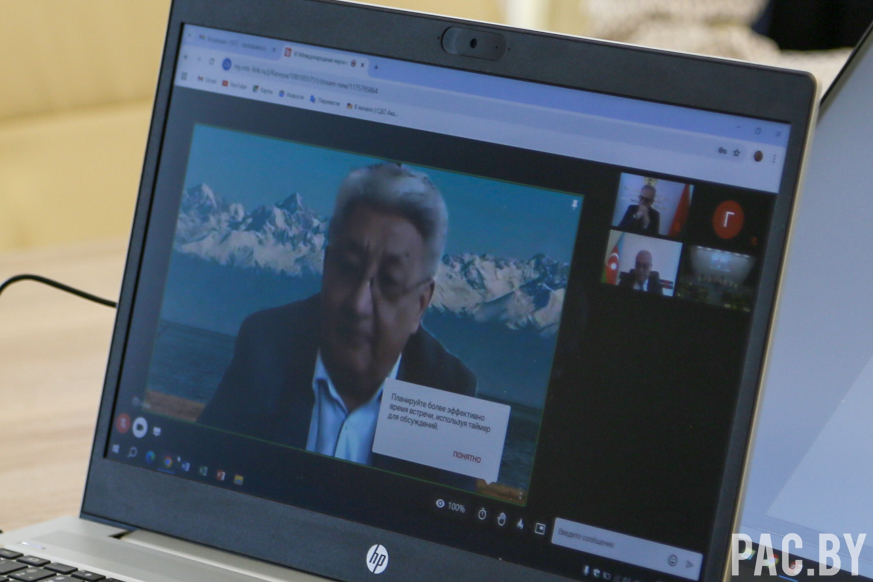Bookmark this page with the star icon
Screen dimensions: 873x582
(x=737, y=153)
